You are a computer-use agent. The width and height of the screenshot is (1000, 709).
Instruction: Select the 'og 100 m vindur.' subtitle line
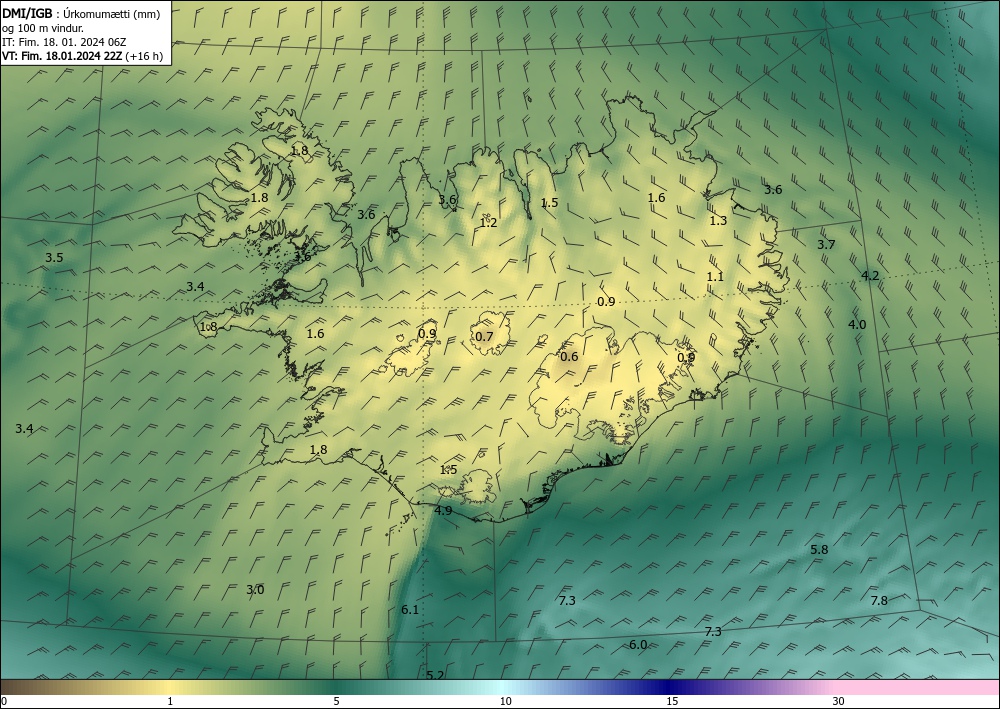[43, 28]
